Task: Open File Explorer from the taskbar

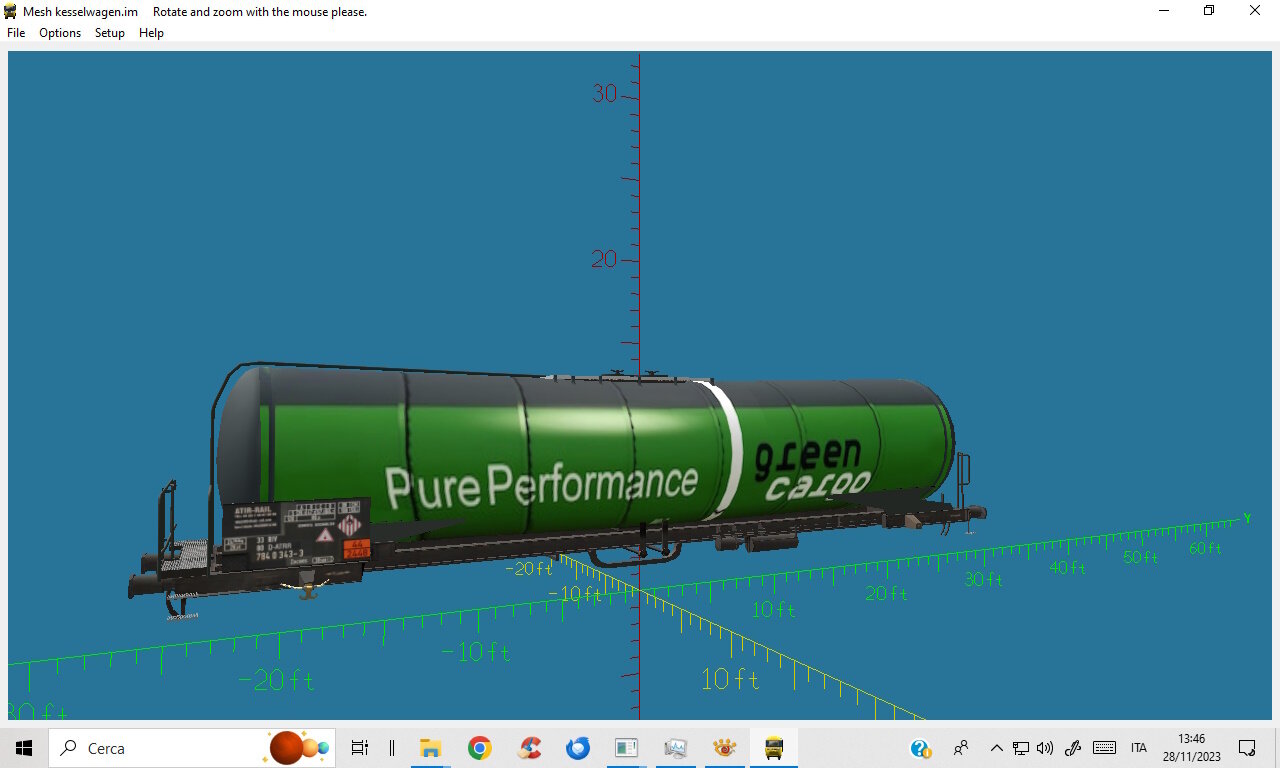Action: (430, 748)
